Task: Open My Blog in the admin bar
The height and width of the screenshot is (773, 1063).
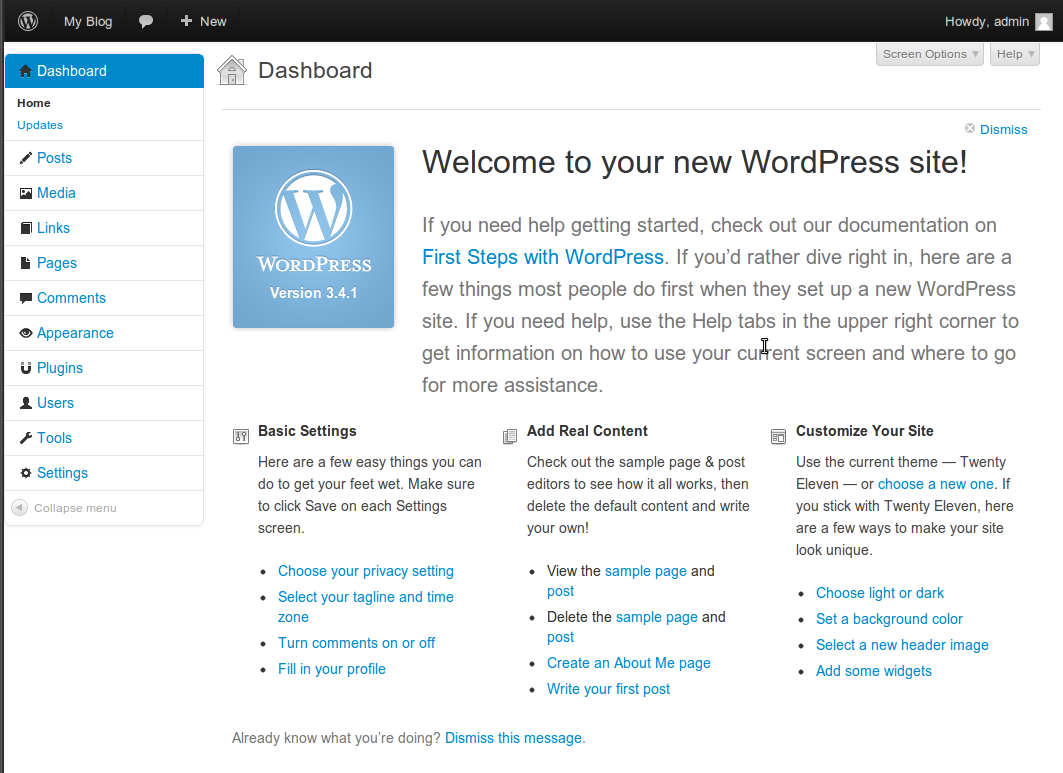Action: (88, 22)
